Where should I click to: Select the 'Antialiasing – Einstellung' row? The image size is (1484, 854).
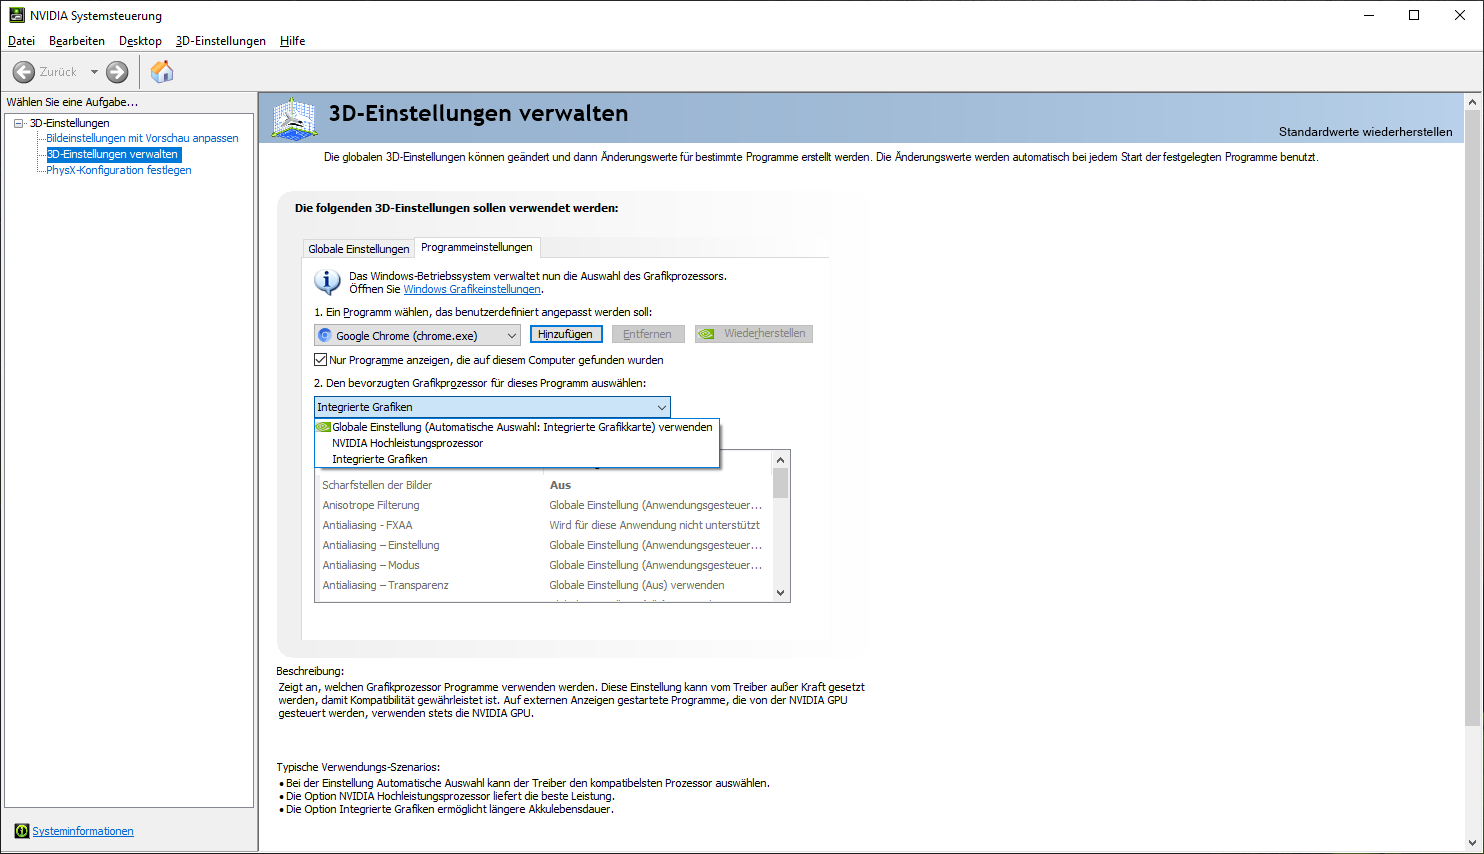coord(543,545)
